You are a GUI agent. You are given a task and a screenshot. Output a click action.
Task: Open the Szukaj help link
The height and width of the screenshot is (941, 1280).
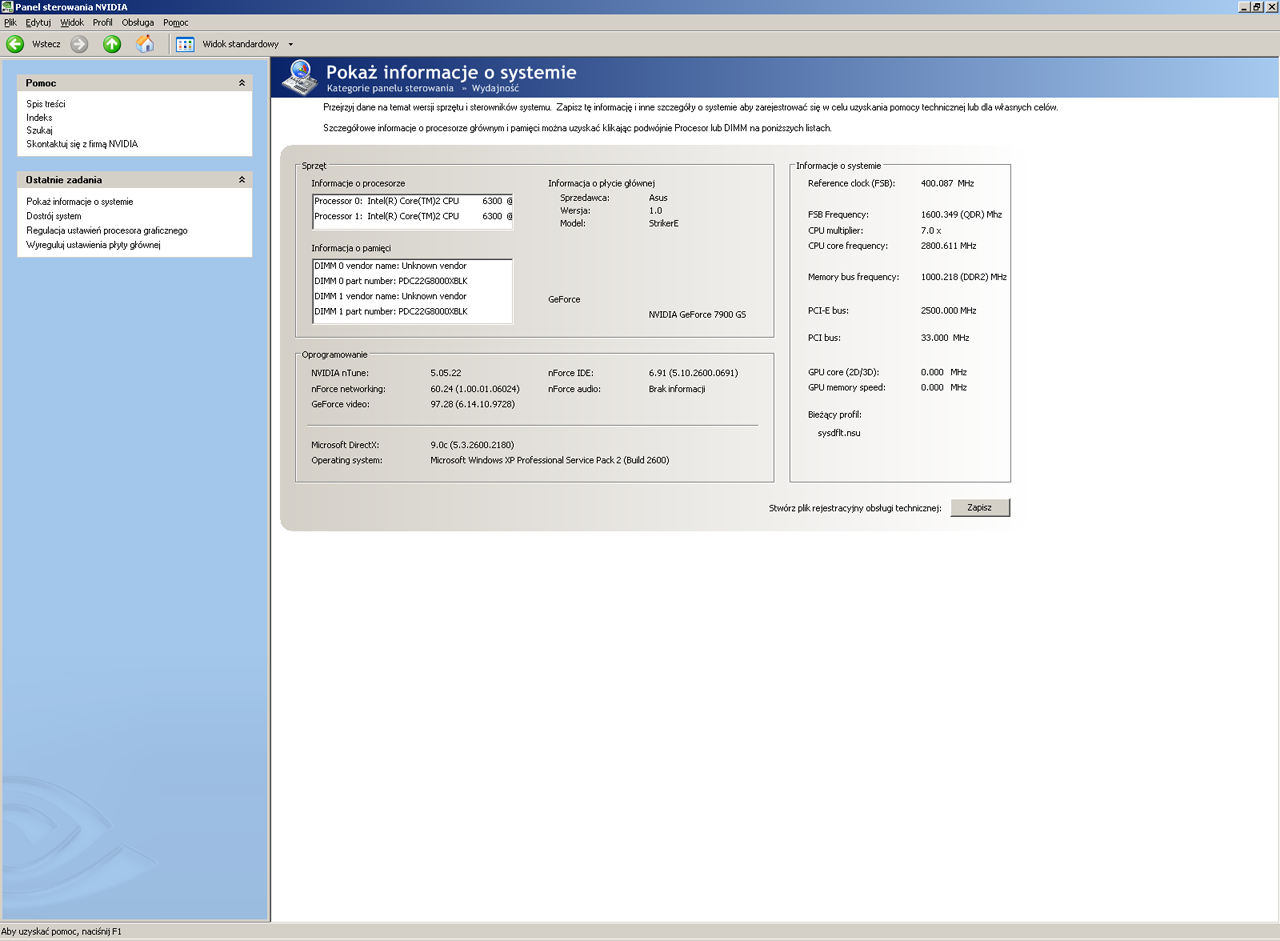(39, 130)
